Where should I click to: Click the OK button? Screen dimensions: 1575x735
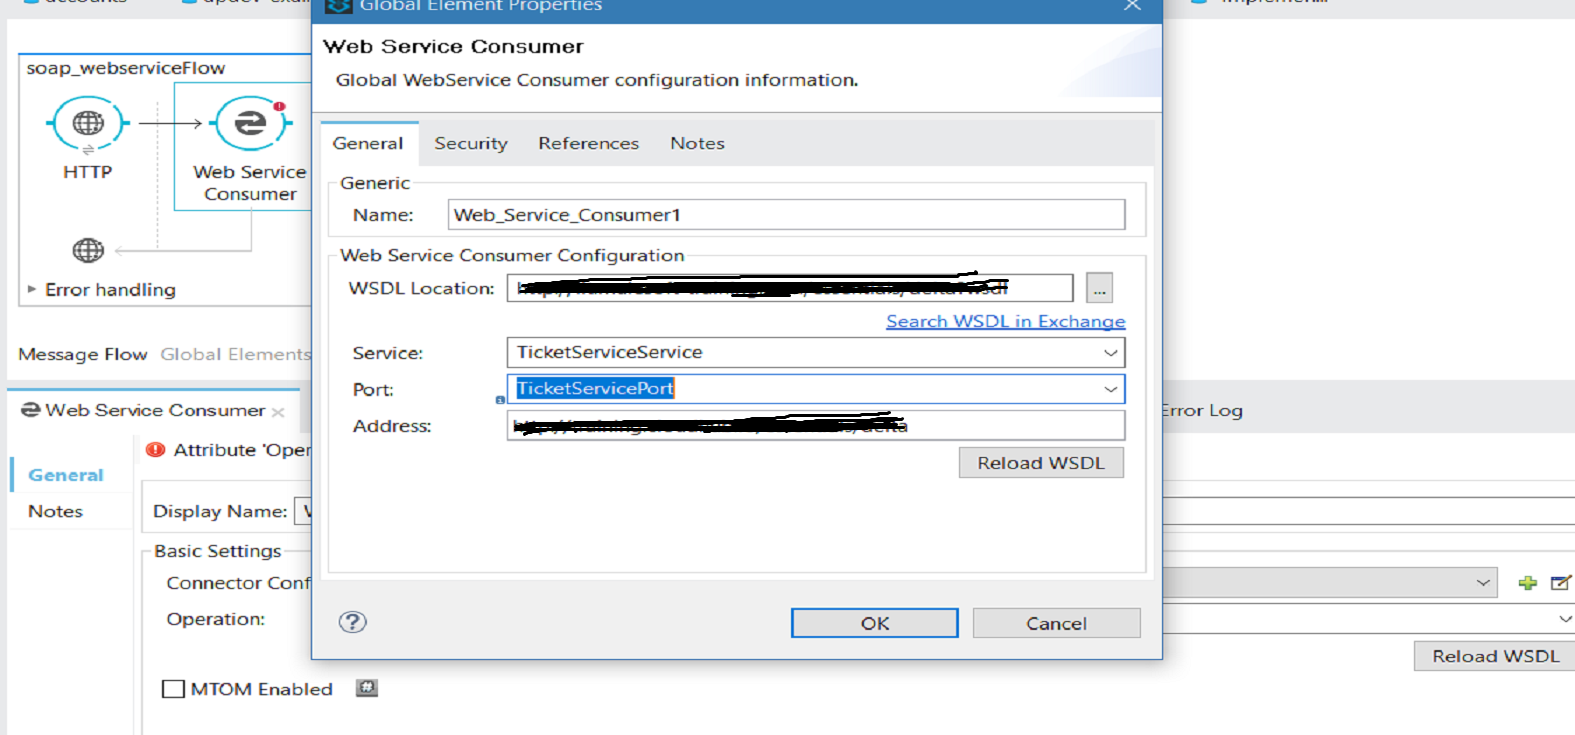pos(874,623)
